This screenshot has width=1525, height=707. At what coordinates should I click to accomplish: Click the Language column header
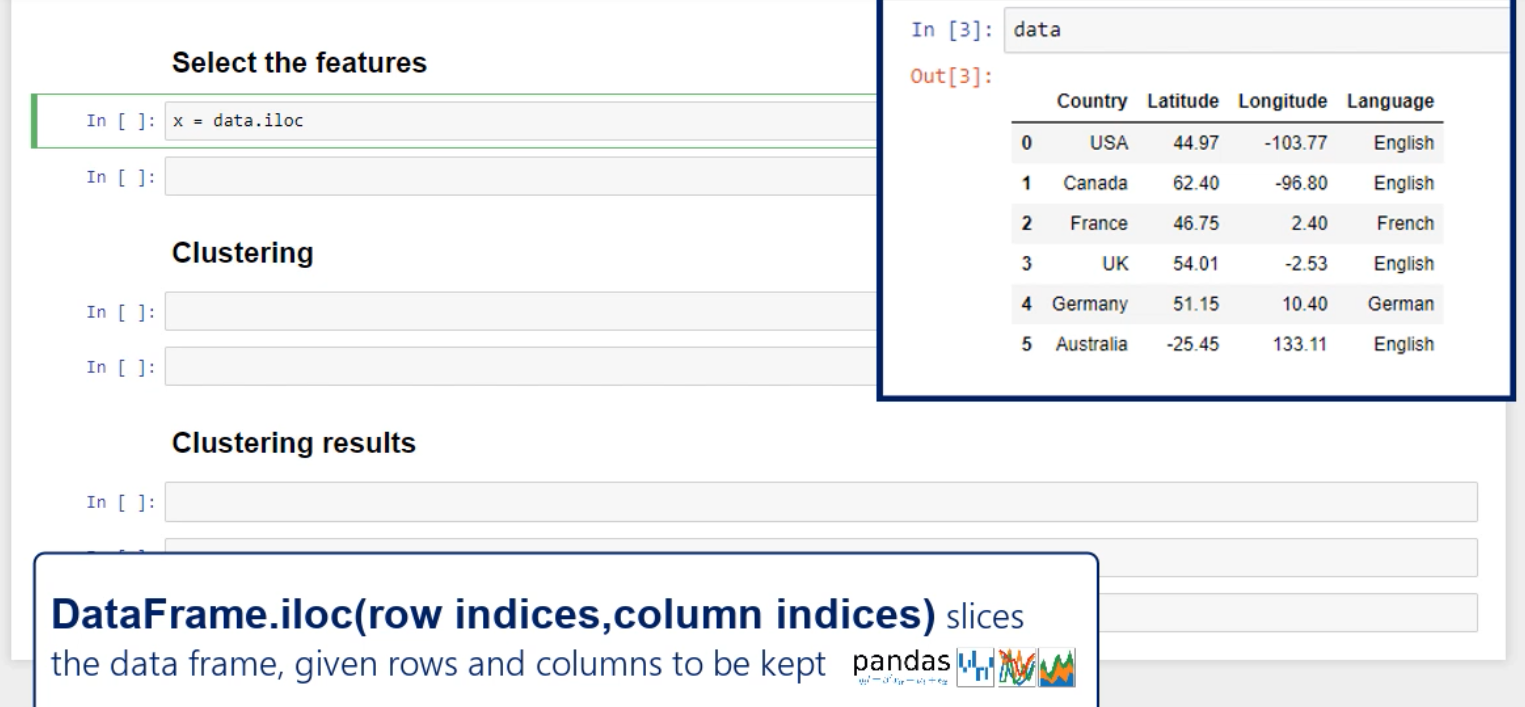pyautogui.click(x=1390, y=101)
